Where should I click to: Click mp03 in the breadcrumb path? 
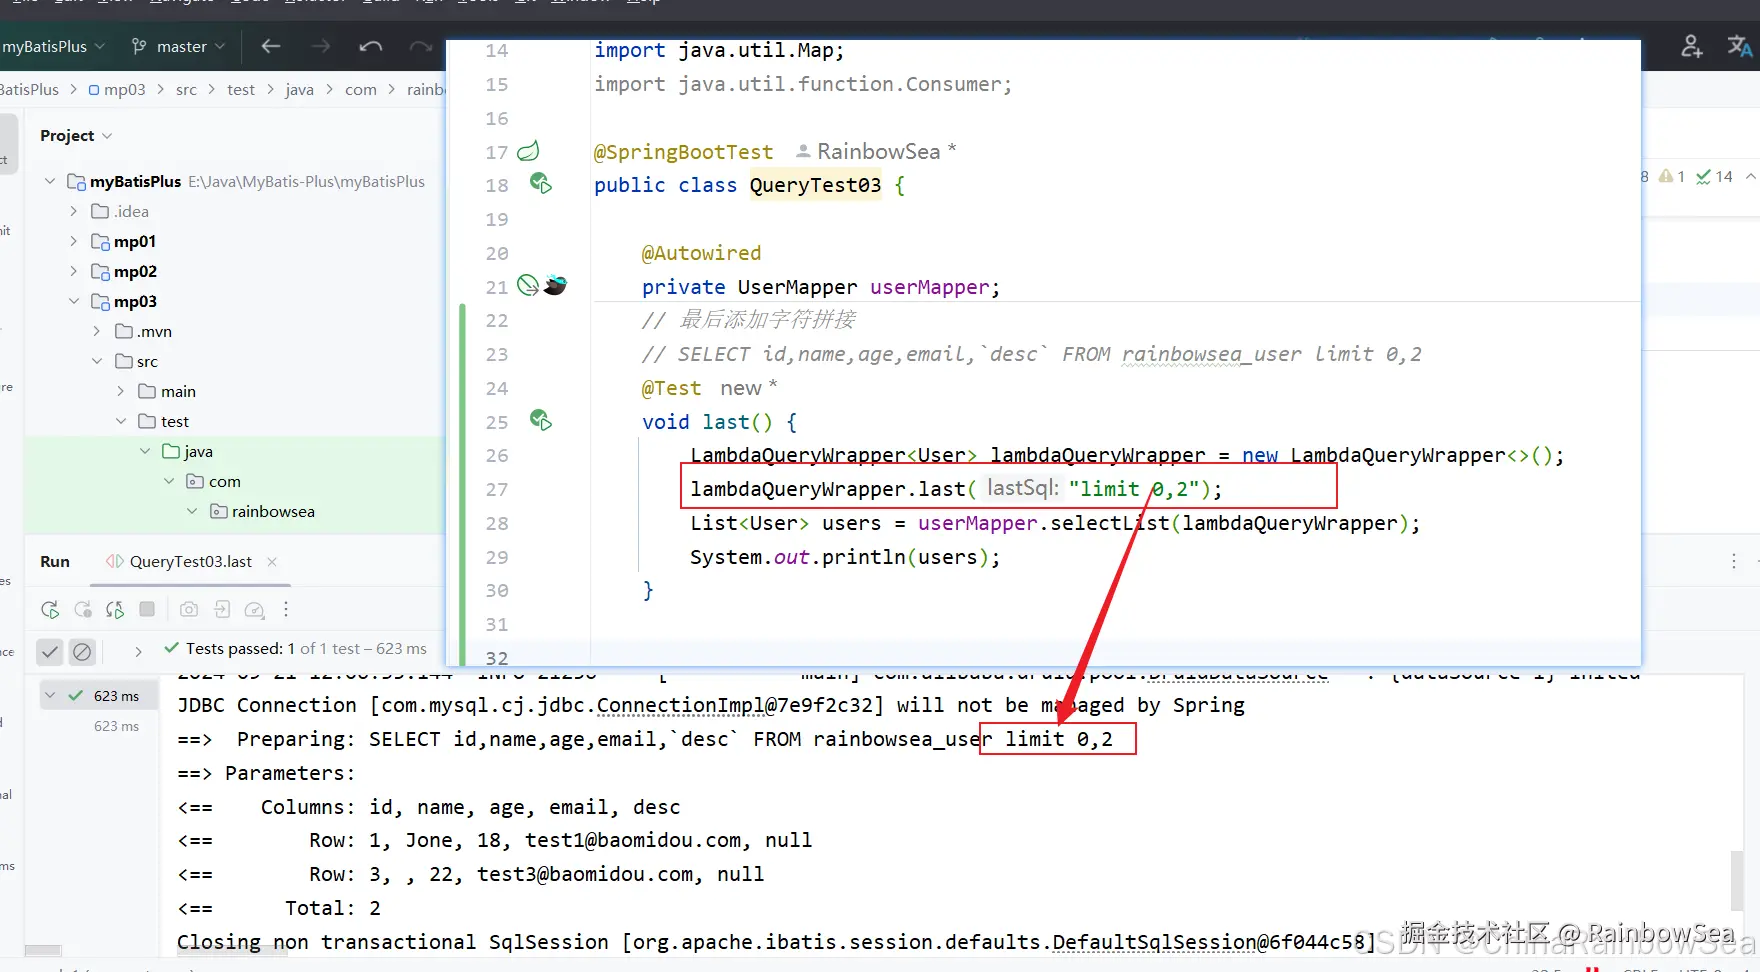click(117, 89)
